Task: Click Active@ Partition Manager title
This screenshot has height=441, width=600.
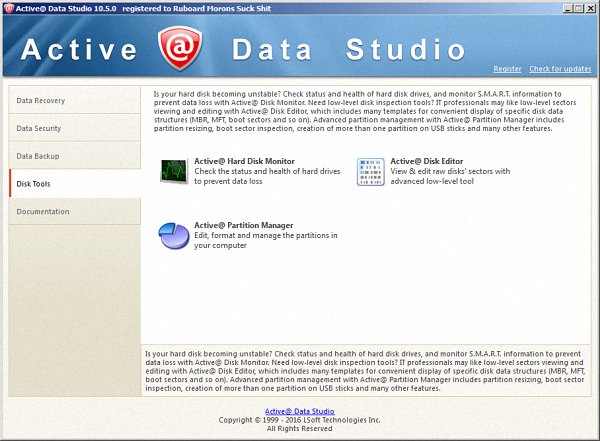Action: tap(244, 225)
